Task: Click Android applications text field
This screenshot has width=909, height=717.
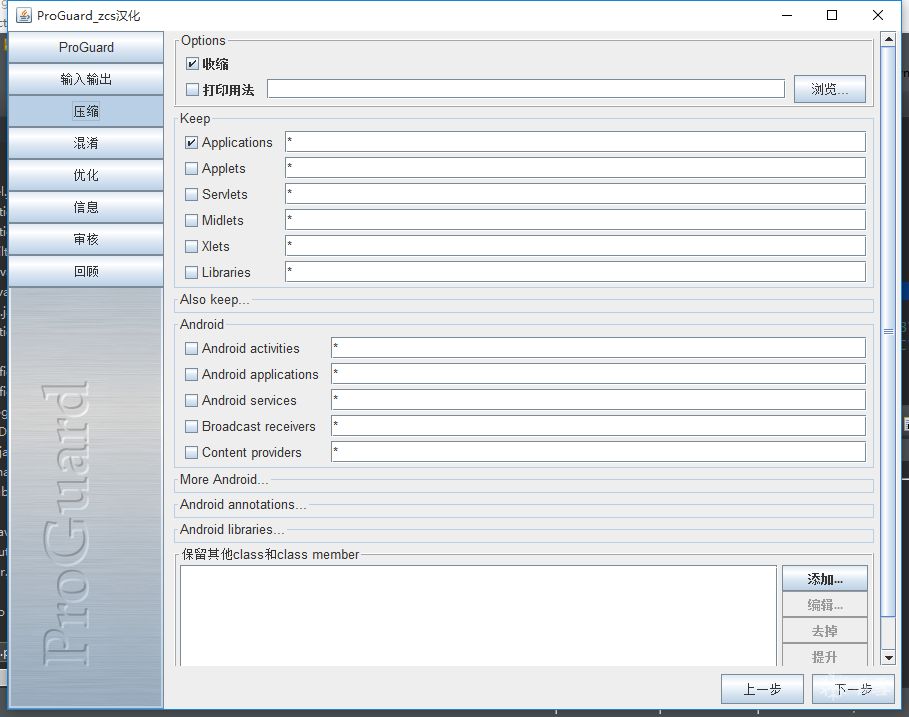Action: tap(598, 374)
